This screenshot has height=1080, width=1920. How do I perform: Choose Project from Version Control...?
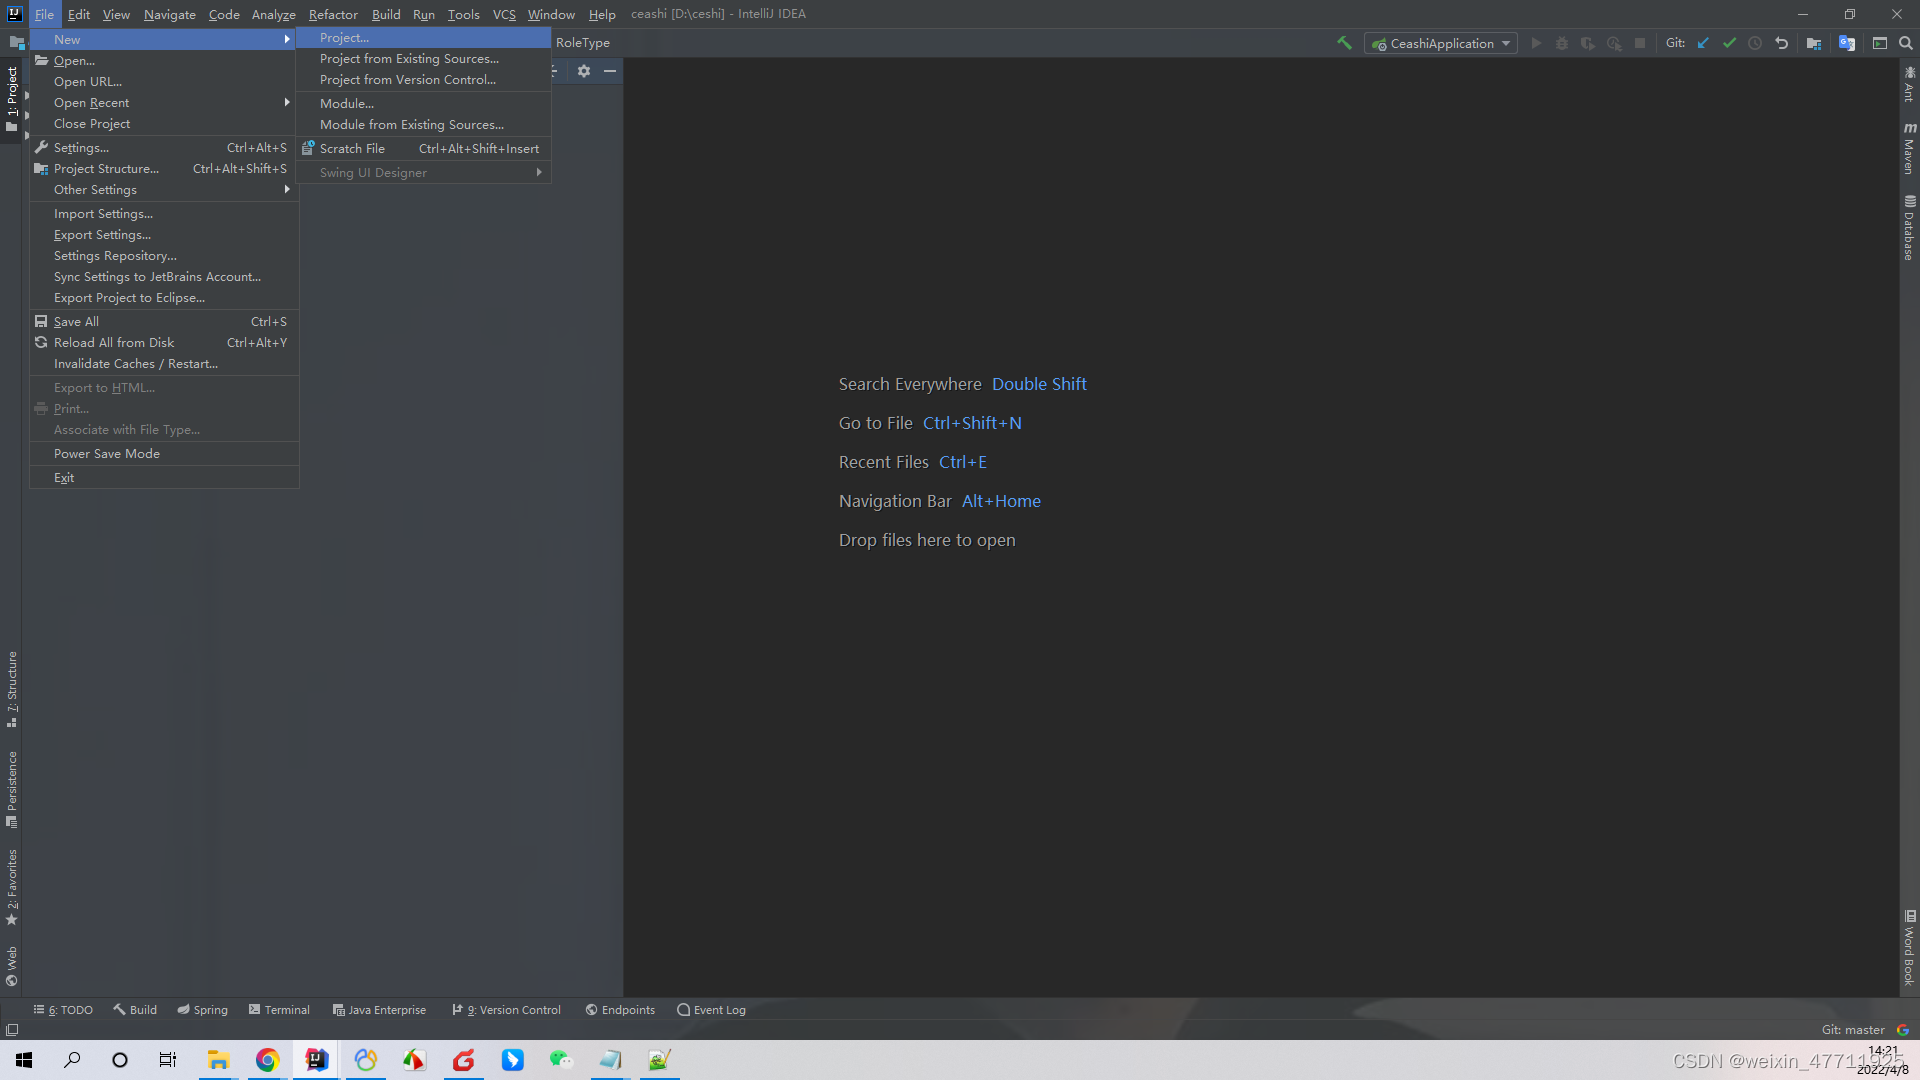click(423, 80)
